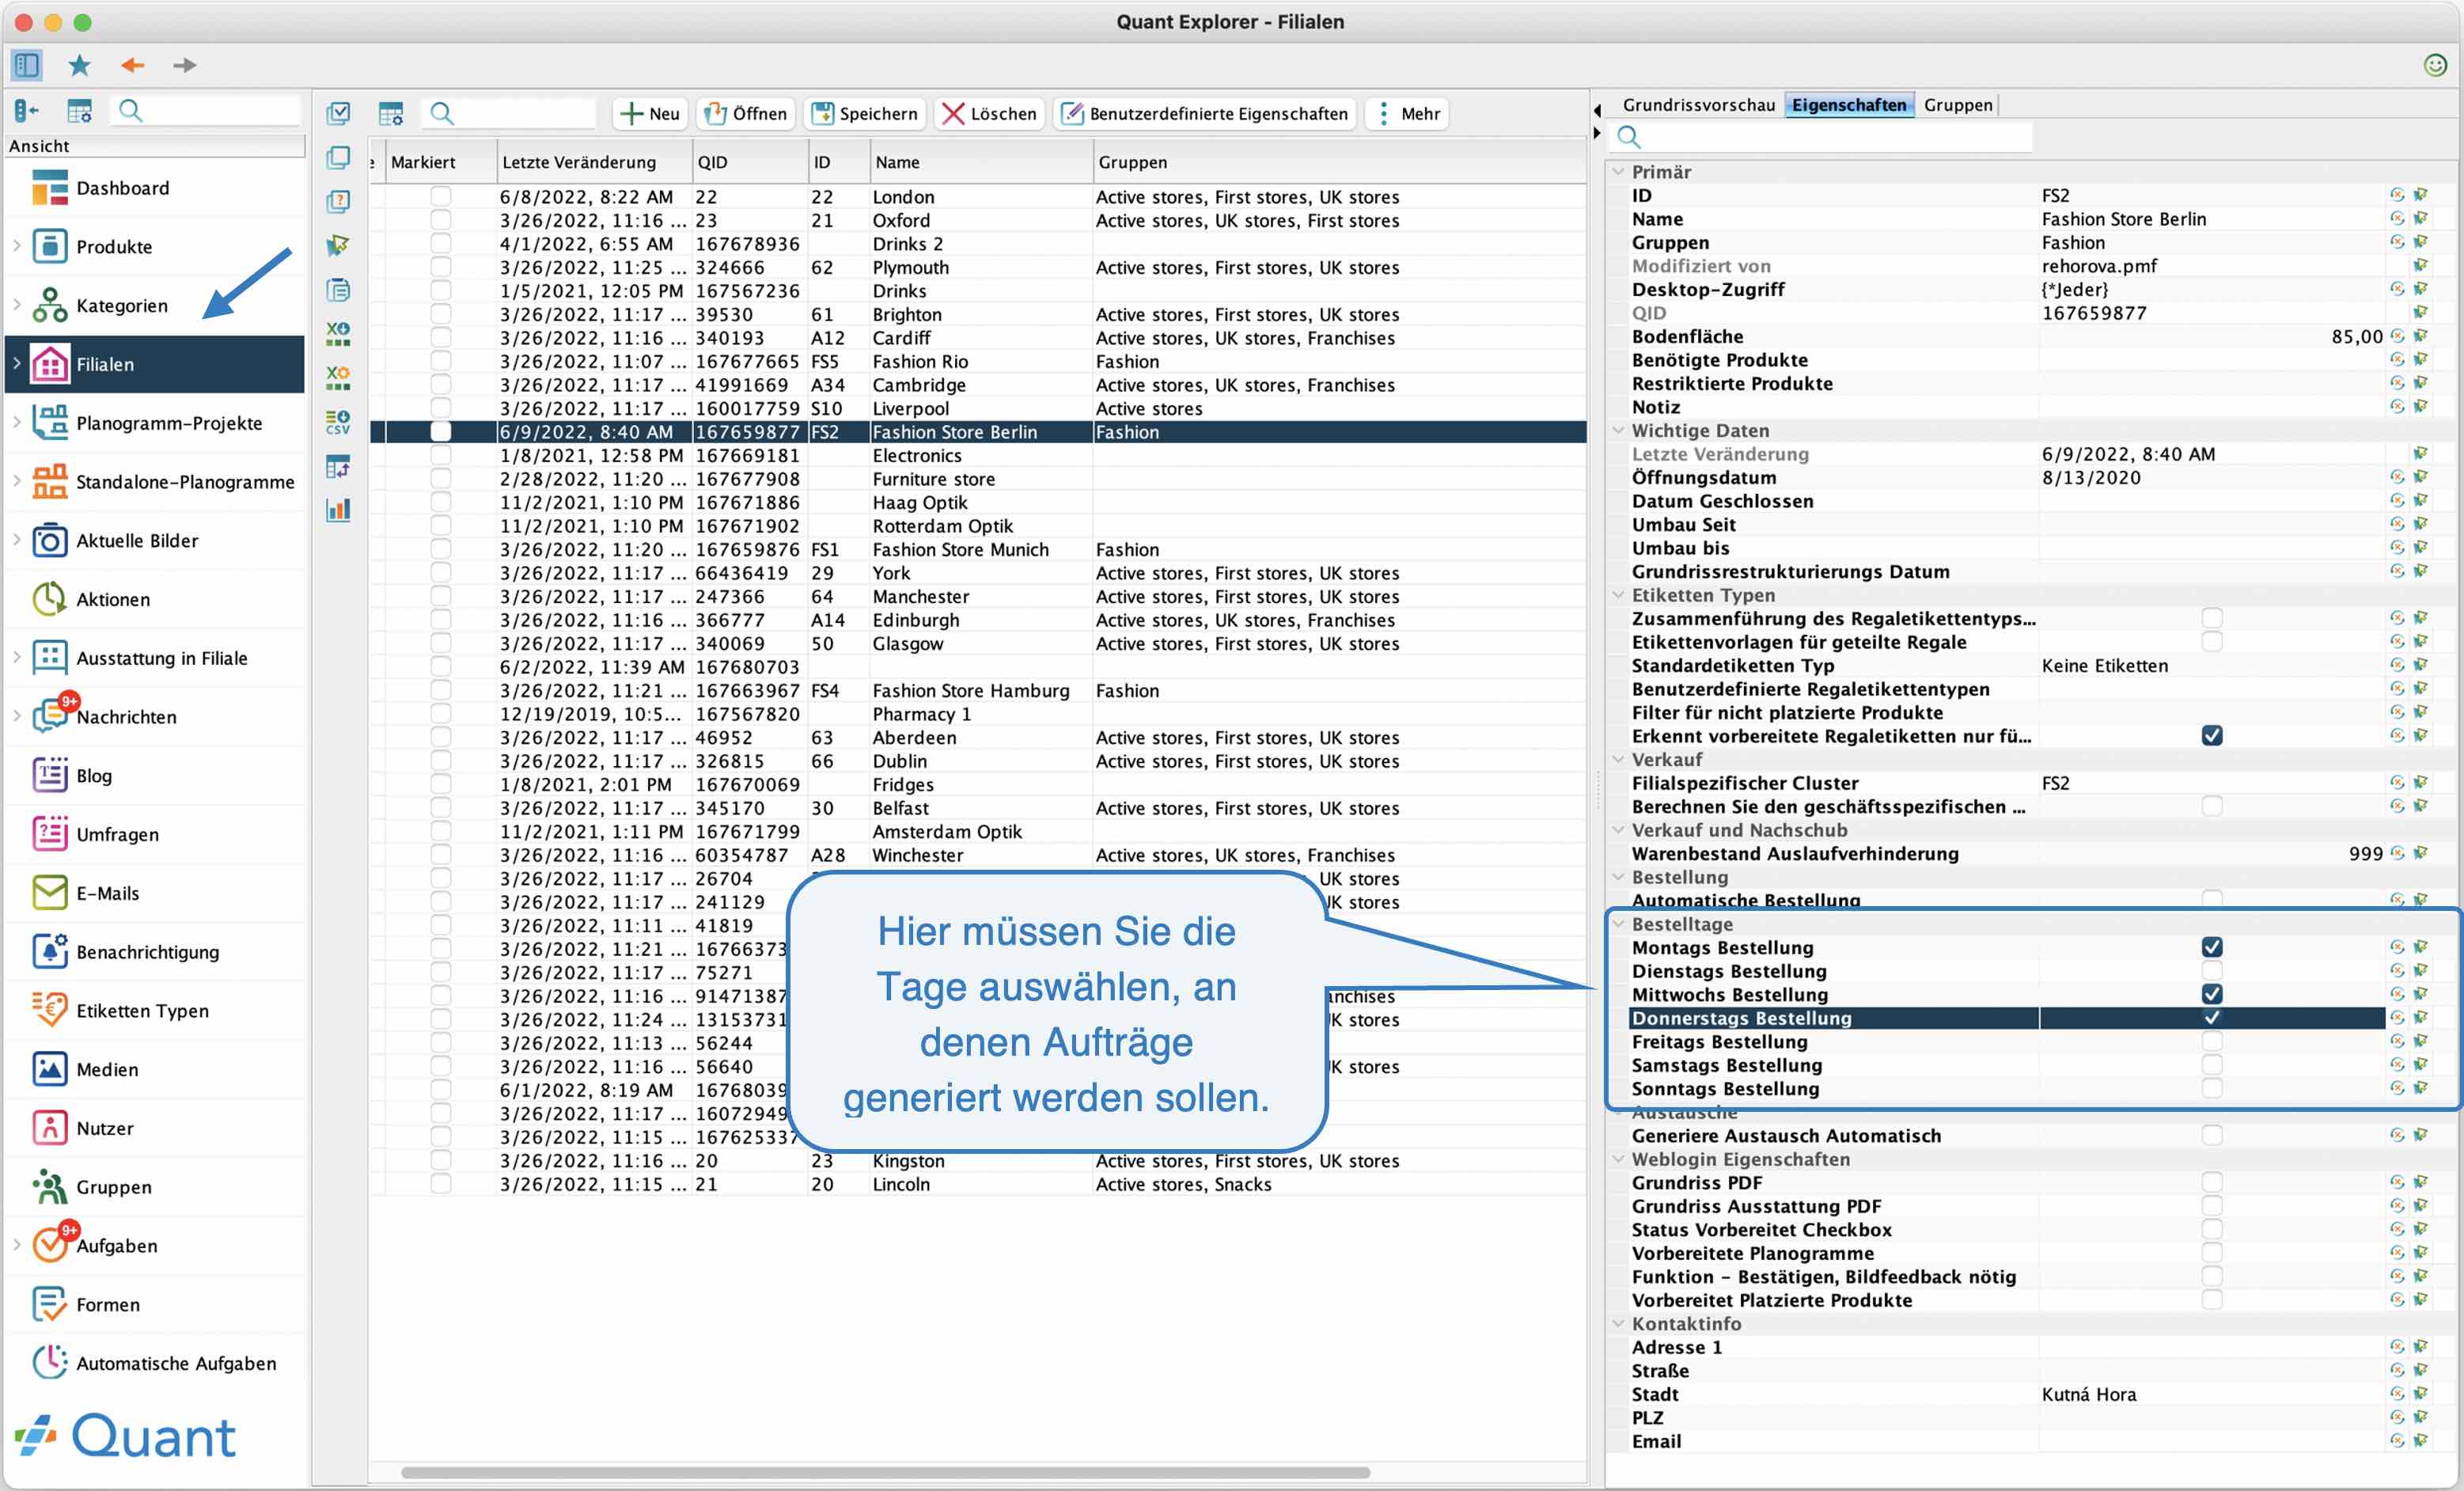The image size is (2464, 1491).
Task: Collapse the Wichtige Daten group
Action: (x=1617, y=431)
